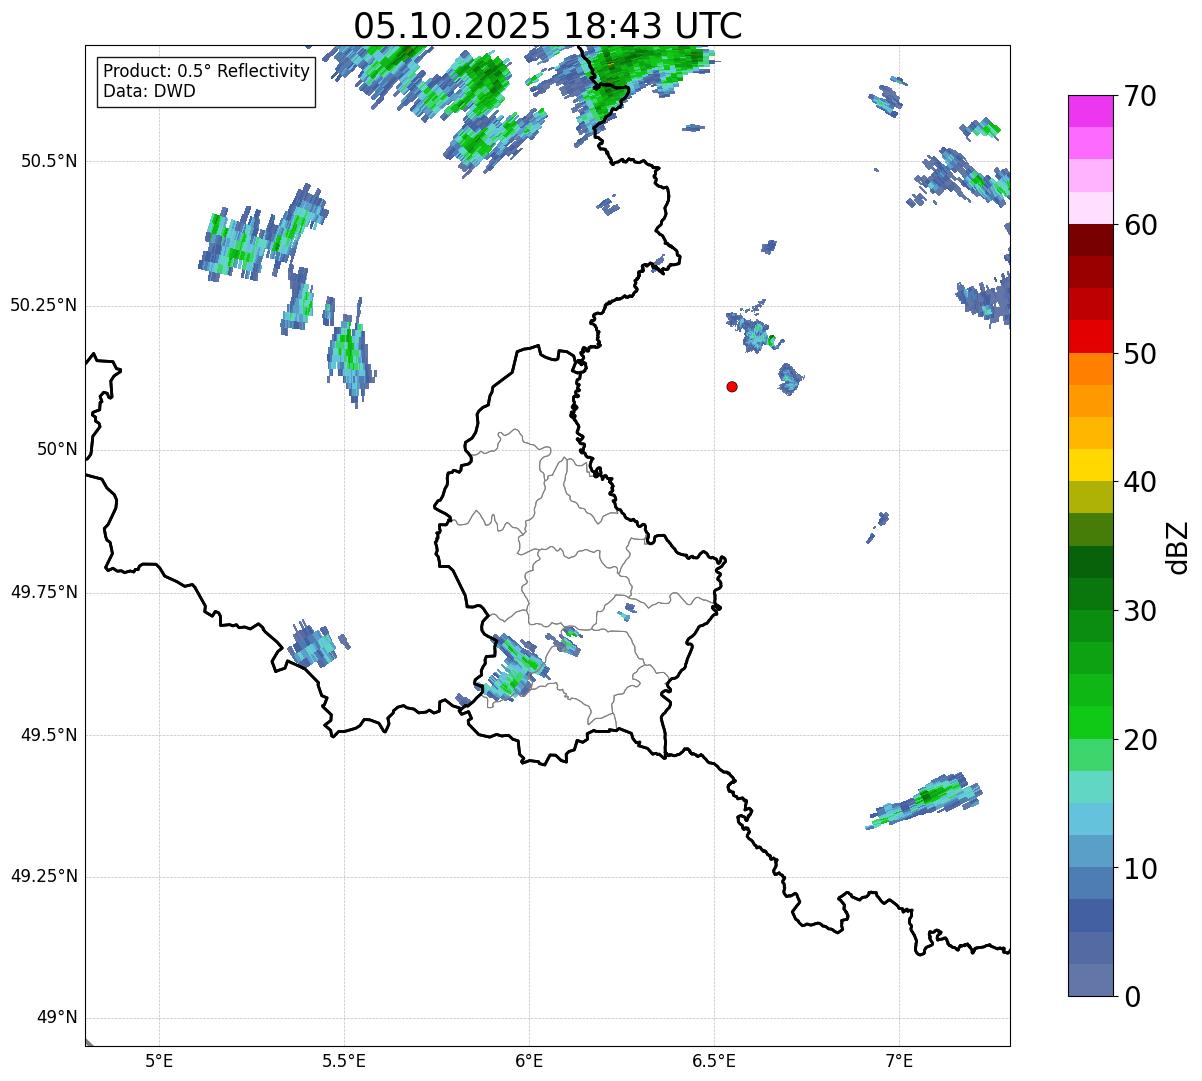Screen dimensions: 1202x1081
Task: Select the Data: DWD label
Action: click(149, 92)
